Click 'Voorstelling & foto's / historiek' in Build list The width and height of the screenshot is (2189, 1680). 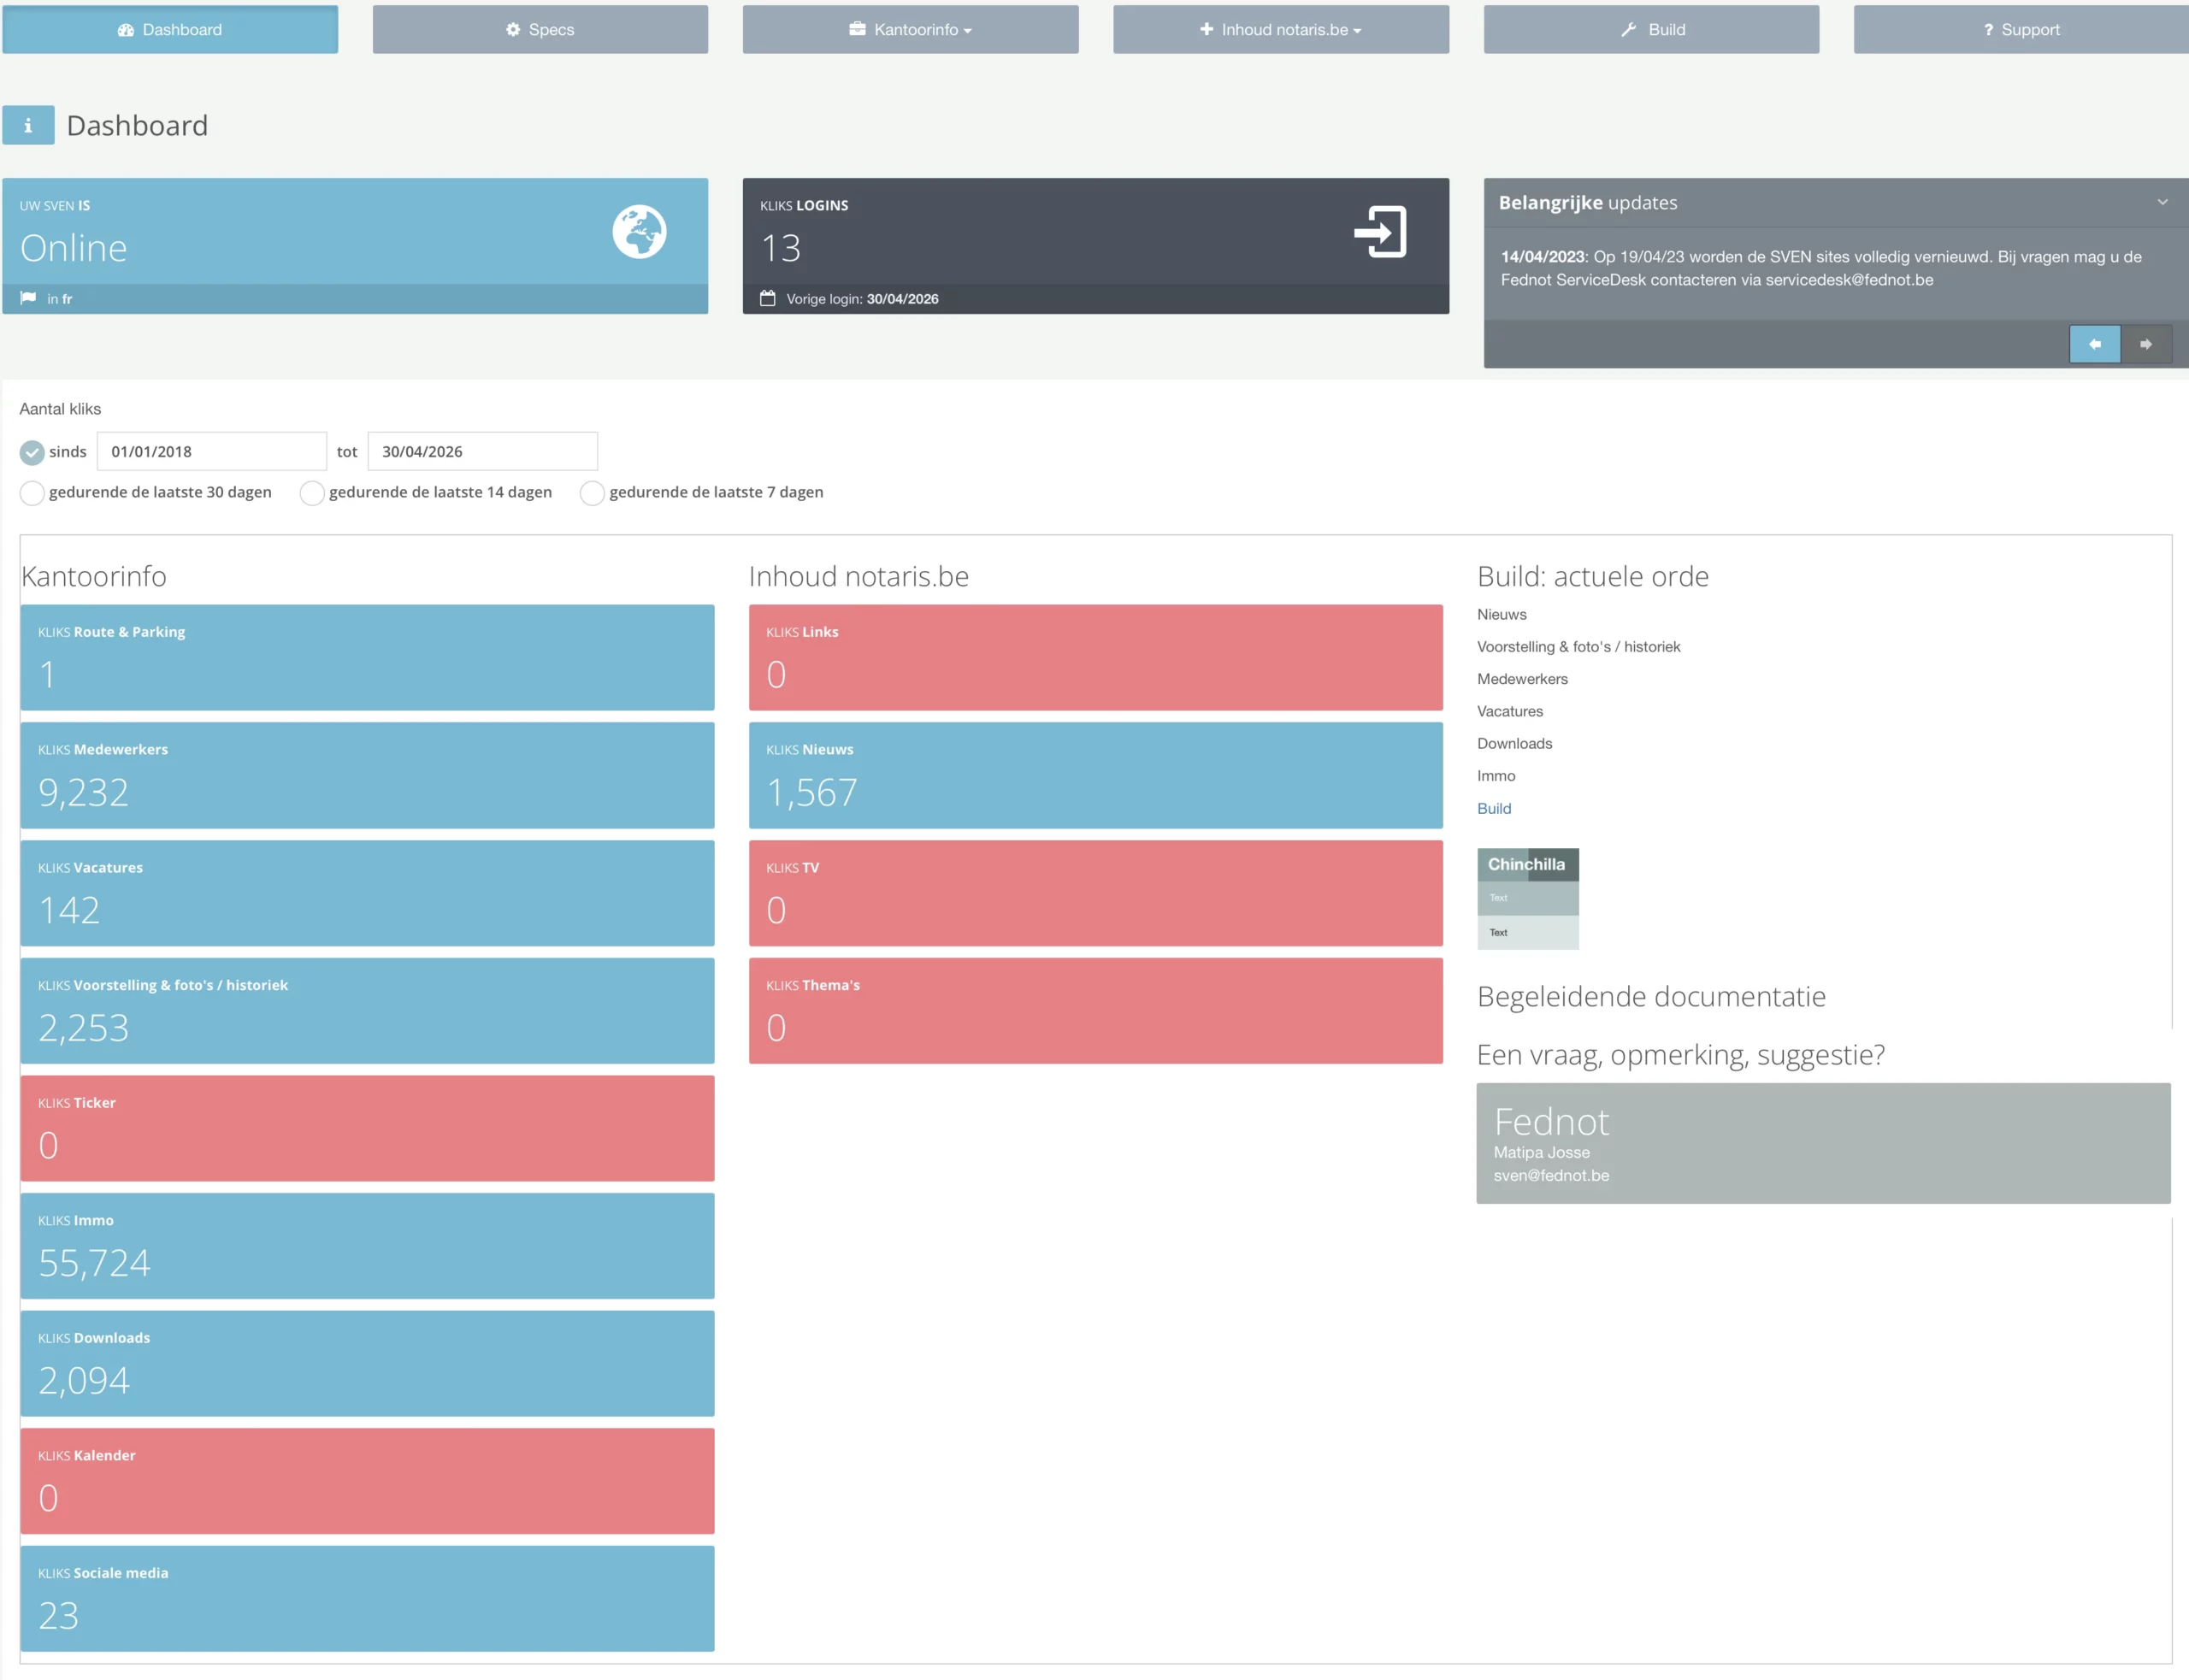(1579, 646)
